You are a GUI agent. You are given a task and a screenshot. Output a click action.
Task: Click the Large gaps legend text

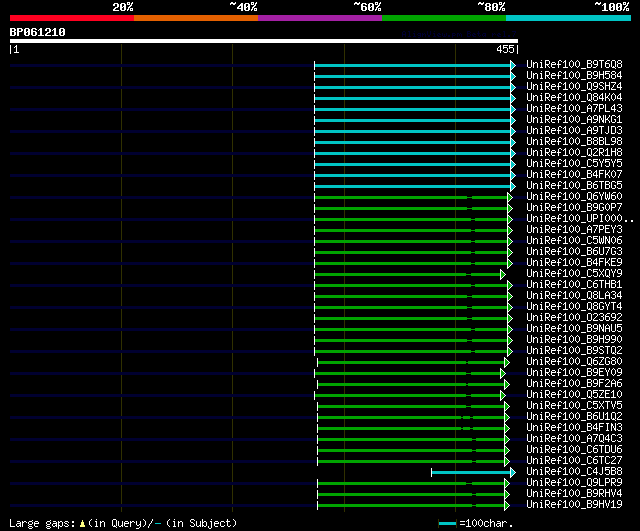(123, 523)
